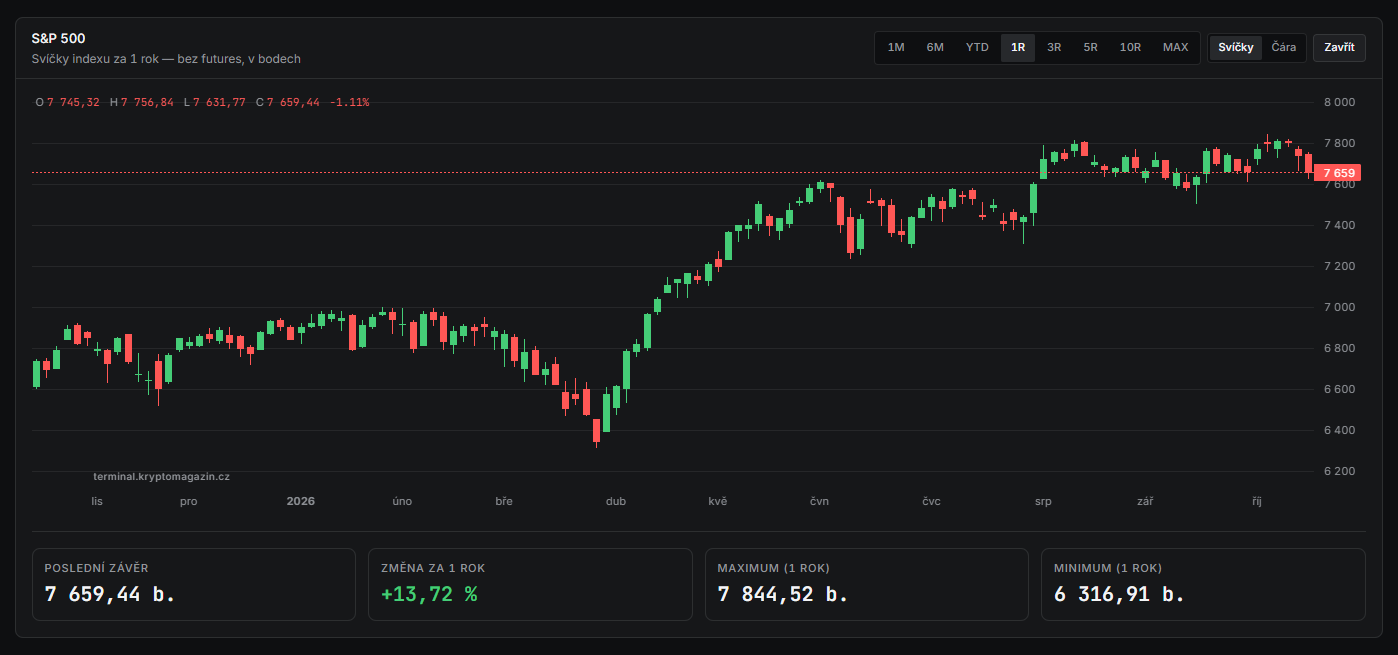
Task: Pick the 10R time range
Action: click(x=1130, y=47)
